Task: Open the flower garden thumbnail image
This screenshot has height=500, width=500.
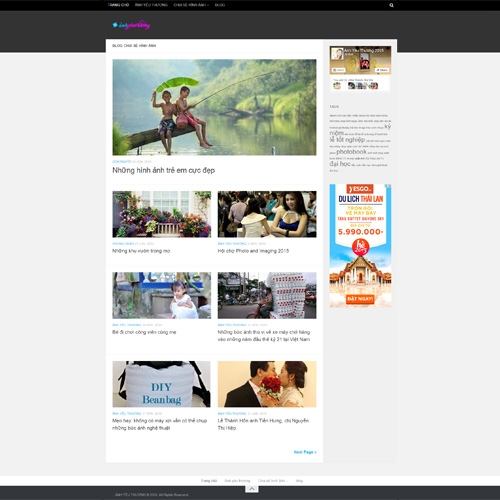Action: point(162,214)
